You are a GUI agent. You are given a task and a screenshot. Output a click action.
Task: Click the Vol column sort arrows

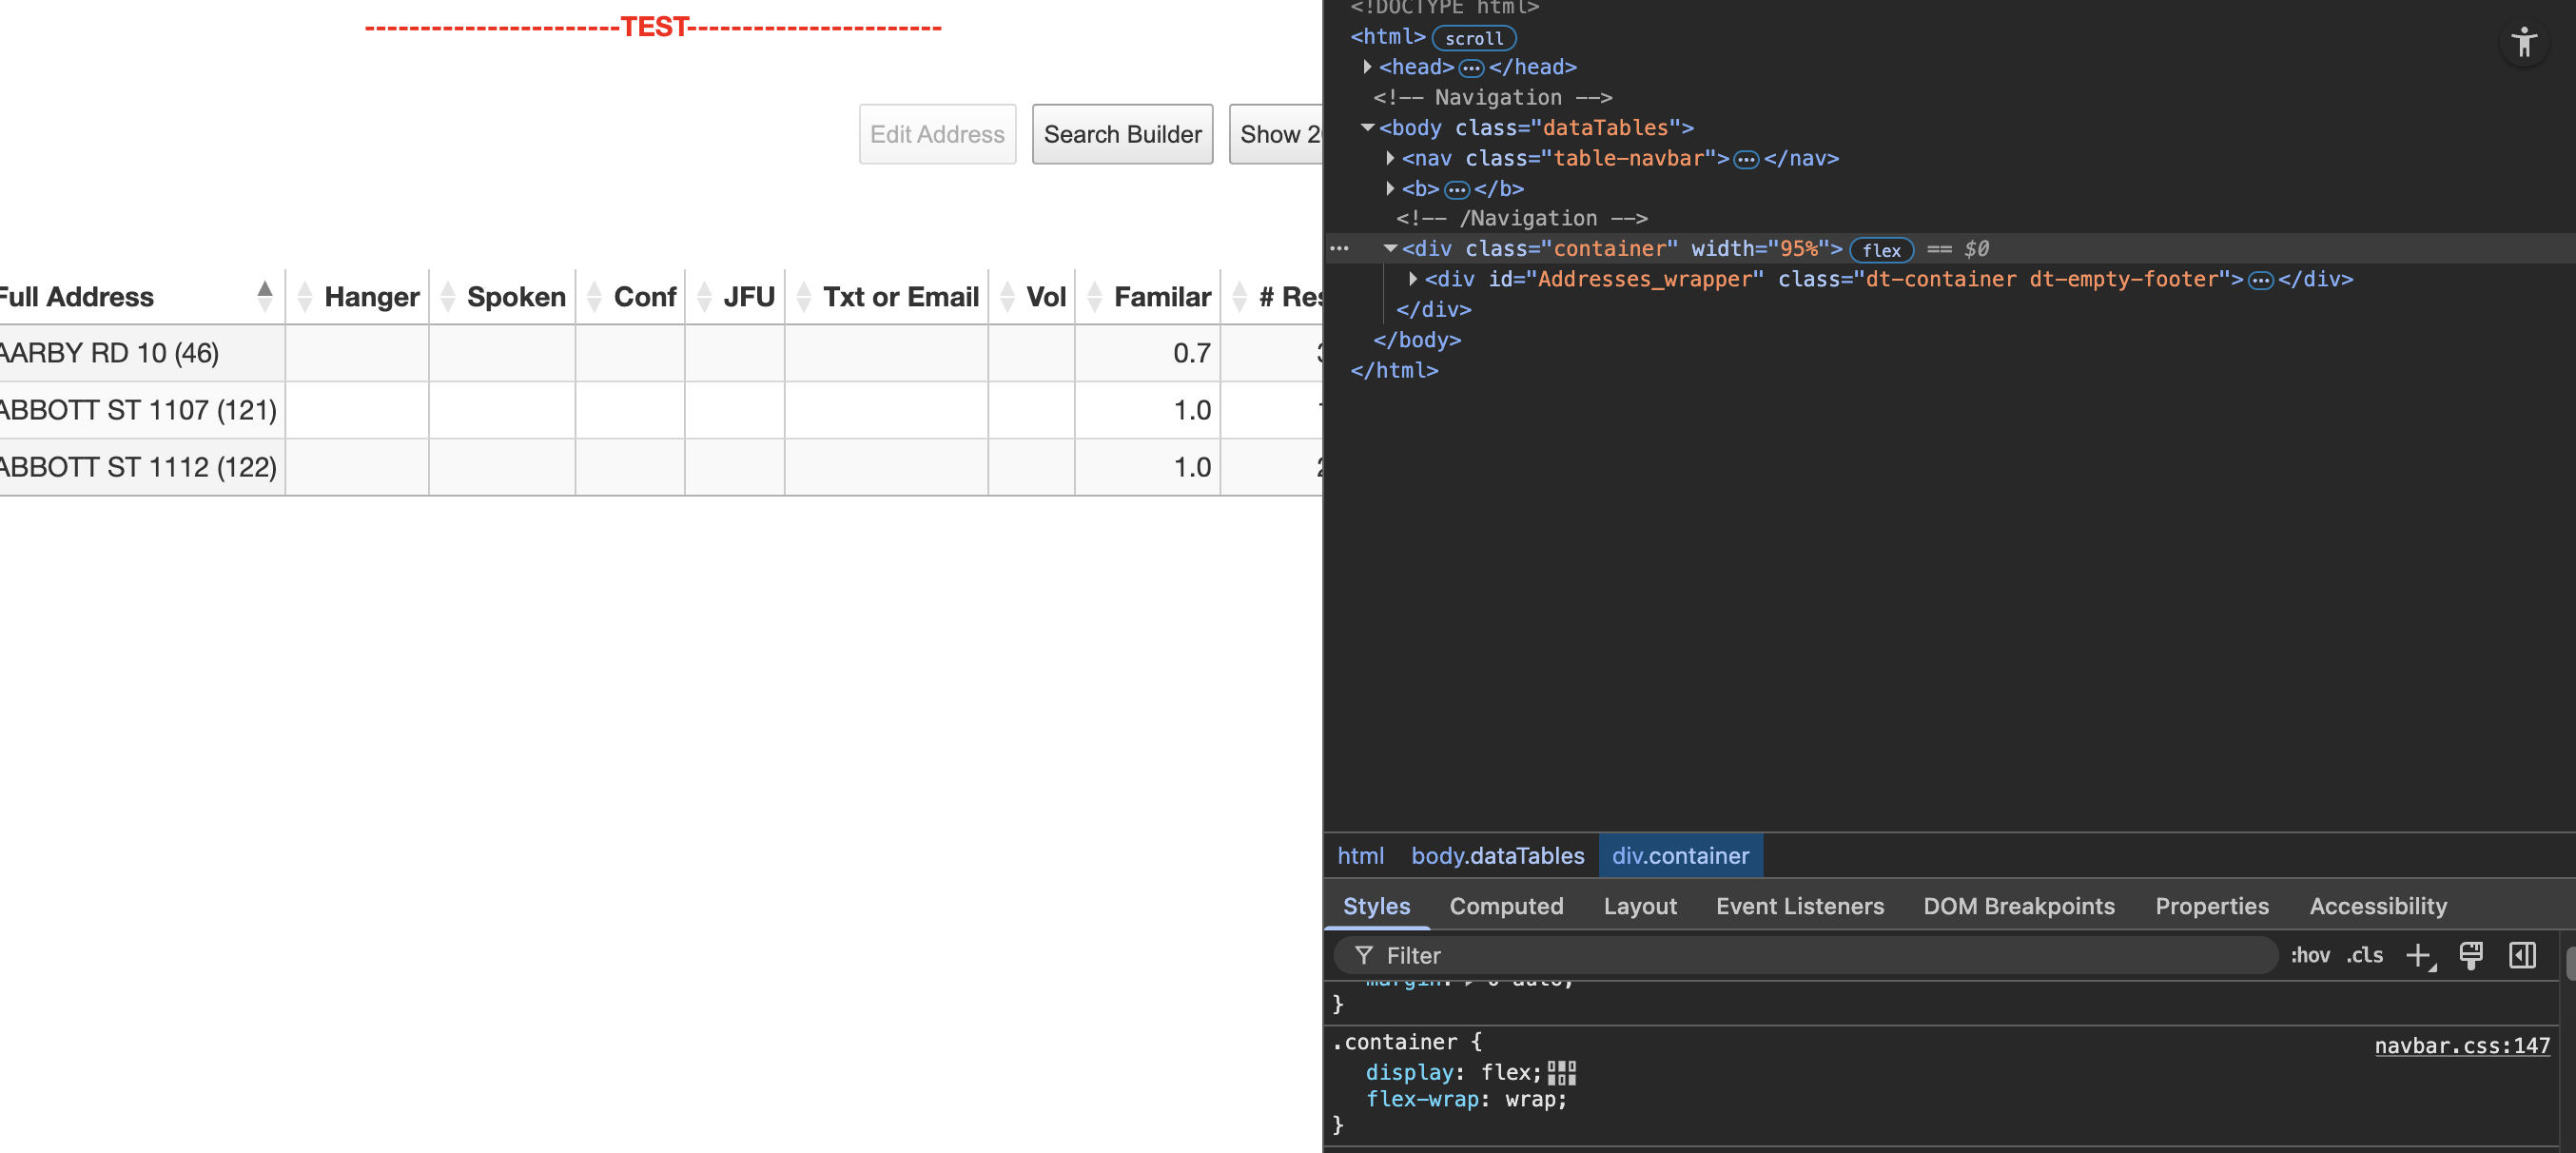1007,296
